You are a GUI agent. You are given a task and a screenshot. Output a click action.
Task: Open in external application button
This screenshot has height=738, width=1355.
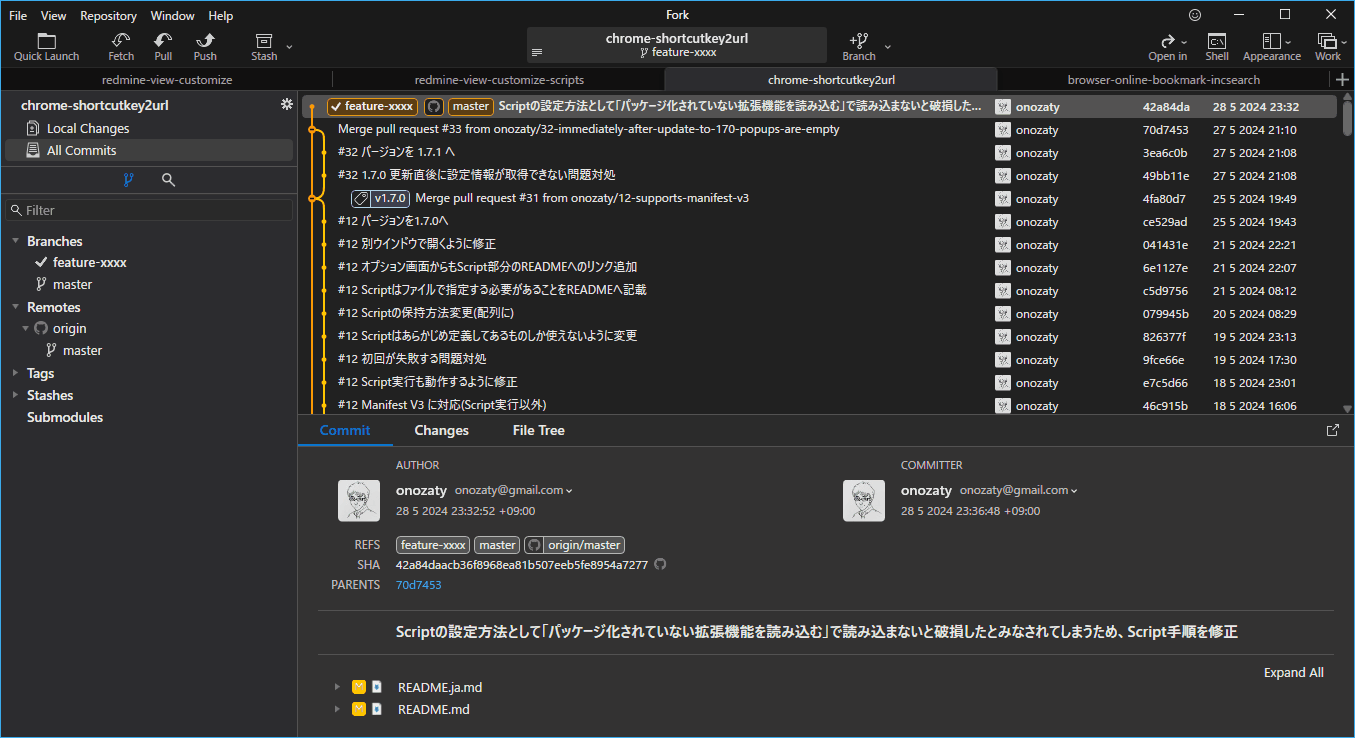(x=1167, y=46)
